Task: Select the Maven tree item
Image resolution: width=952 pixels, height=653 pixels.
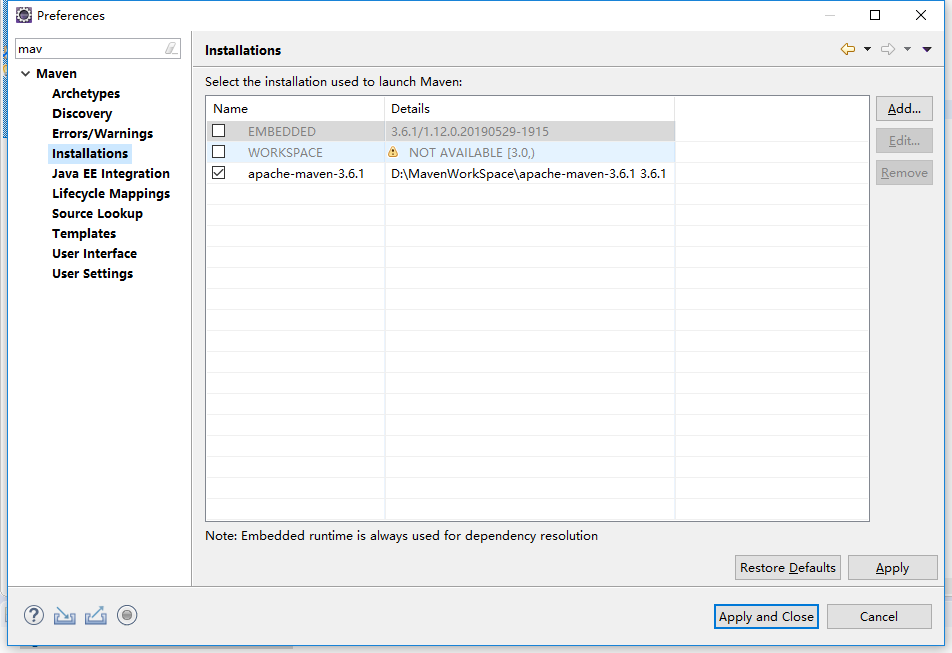Action: tap(56, 73)
